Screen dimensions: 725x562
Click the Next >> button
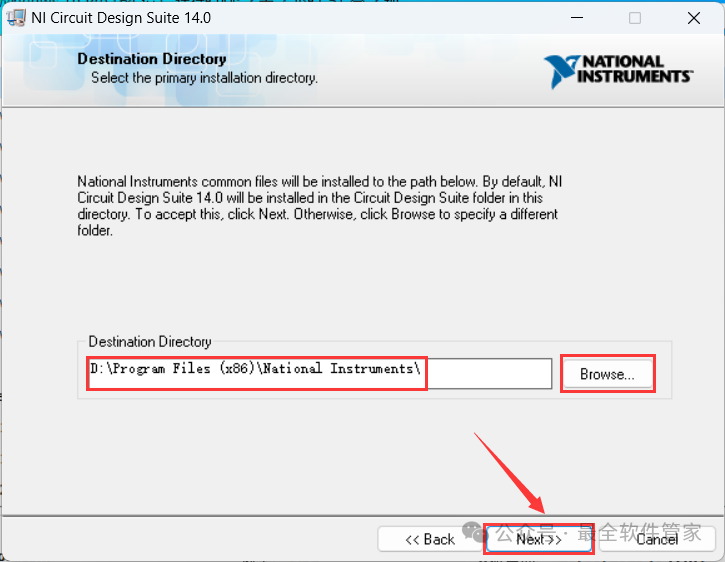click(539, 539)
